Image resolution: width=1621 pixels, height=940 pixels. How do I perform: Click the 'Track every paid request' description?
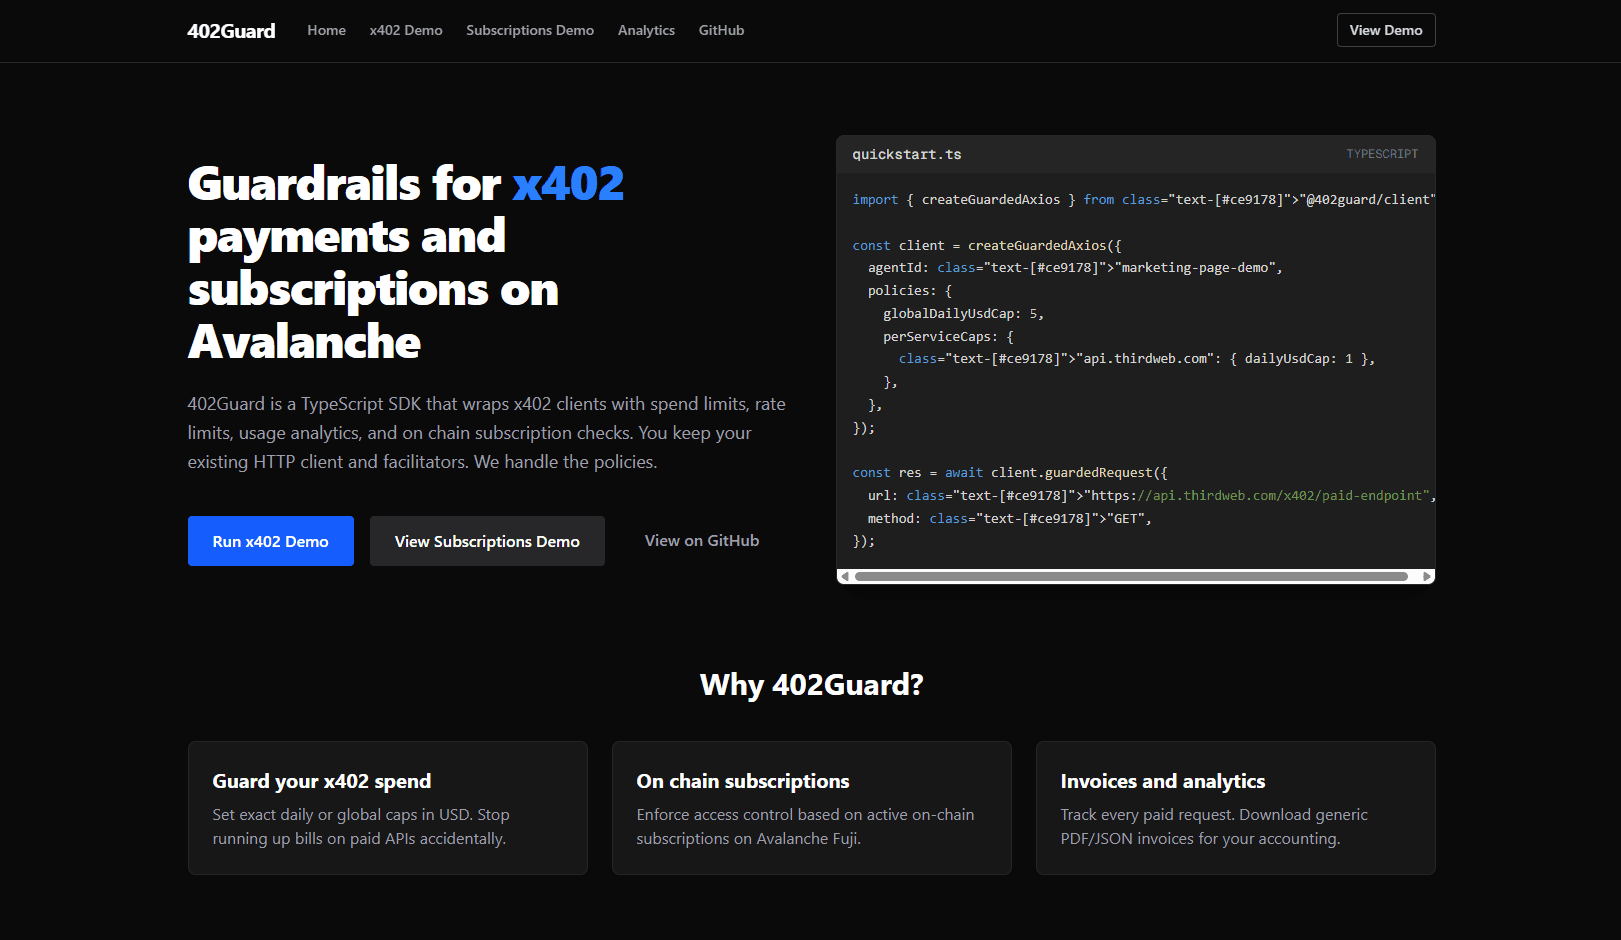[x=1214, y=827]
